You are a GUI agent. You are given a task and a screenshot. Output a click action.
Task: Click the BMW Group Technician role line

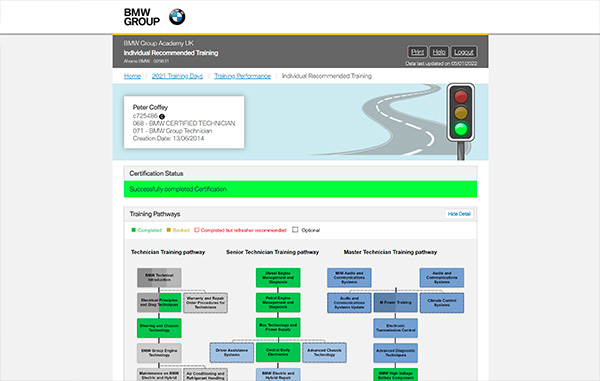pos(172,131)
